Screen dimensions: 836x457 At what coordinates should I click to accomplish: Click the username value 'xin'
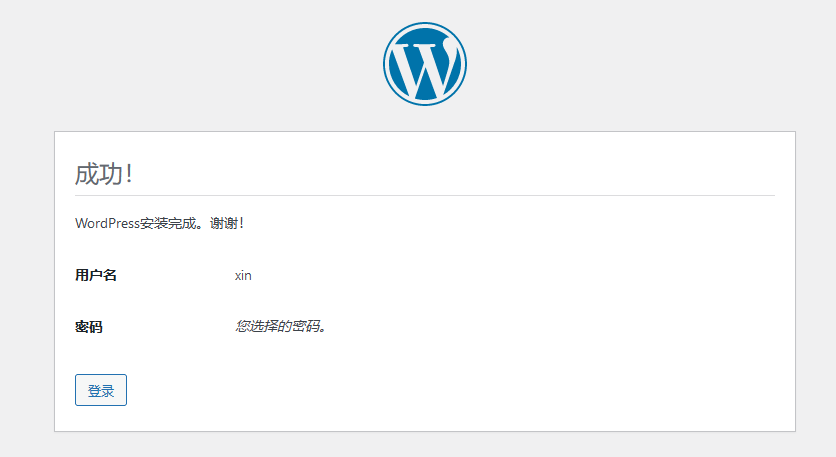(x=243, y=276)
